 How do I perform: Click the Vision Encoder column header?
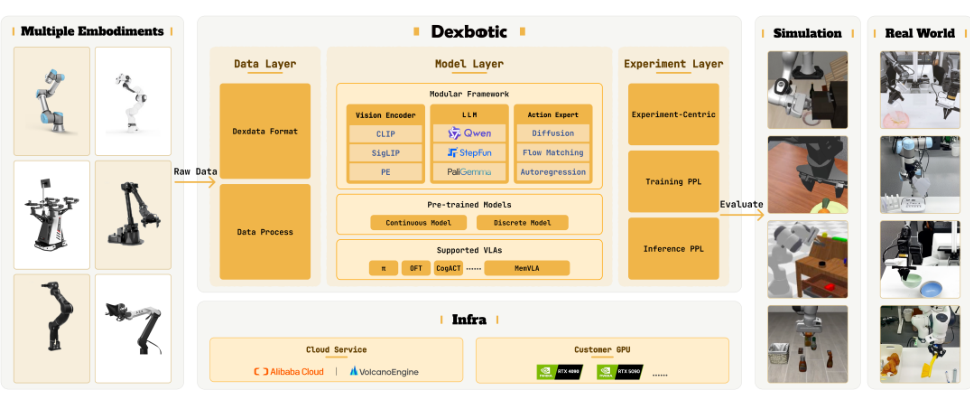point(385,115)
